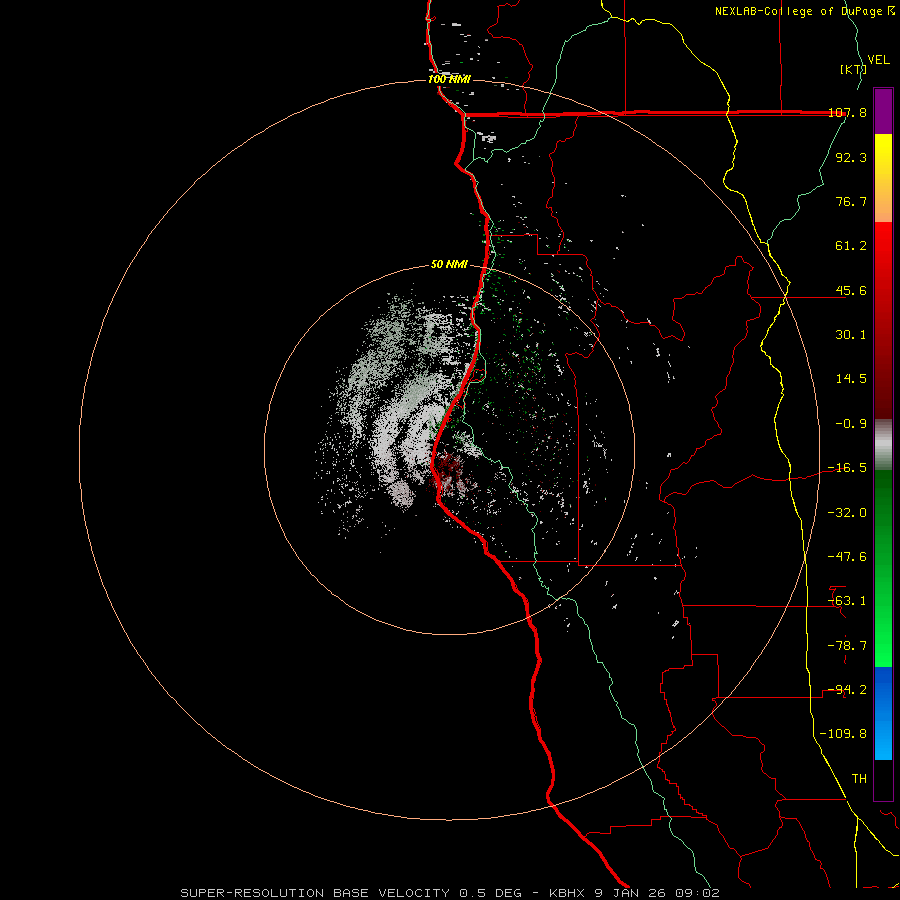The width and height of the screenshot is (900, 900).
Task: Click the -32.0 scale value
Action: pos(847,513)
